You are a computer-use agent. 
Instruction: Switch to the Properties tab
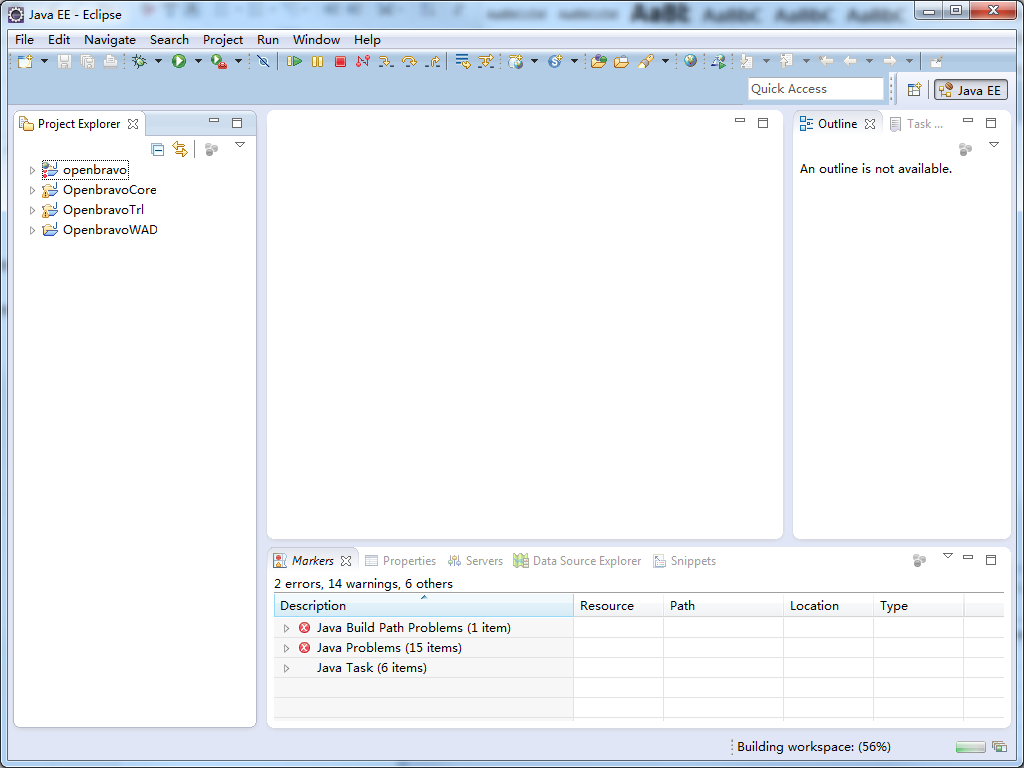[400, 561]
